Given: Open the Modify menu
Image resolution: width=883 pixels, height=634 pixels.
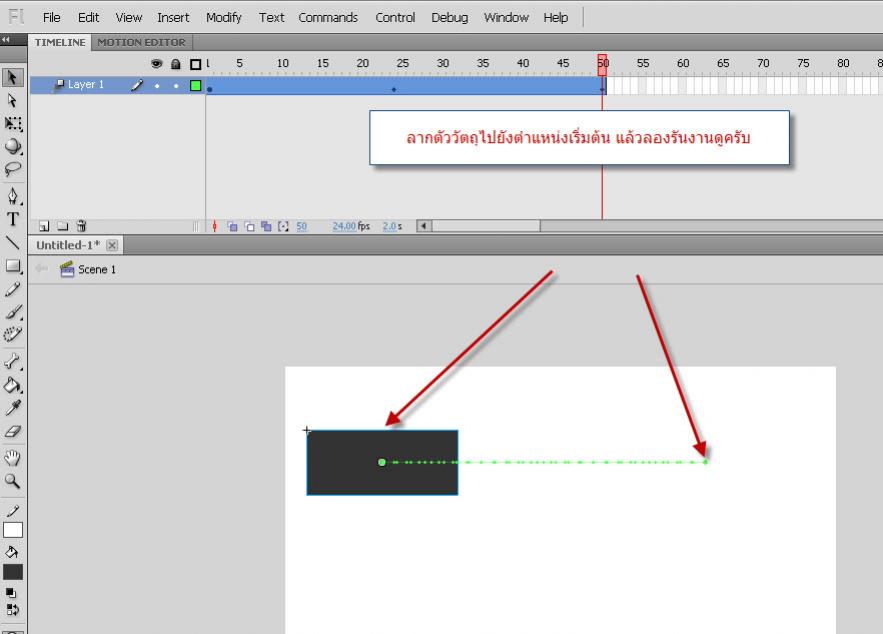Looking at the screenshot, I should pos(223,17).
